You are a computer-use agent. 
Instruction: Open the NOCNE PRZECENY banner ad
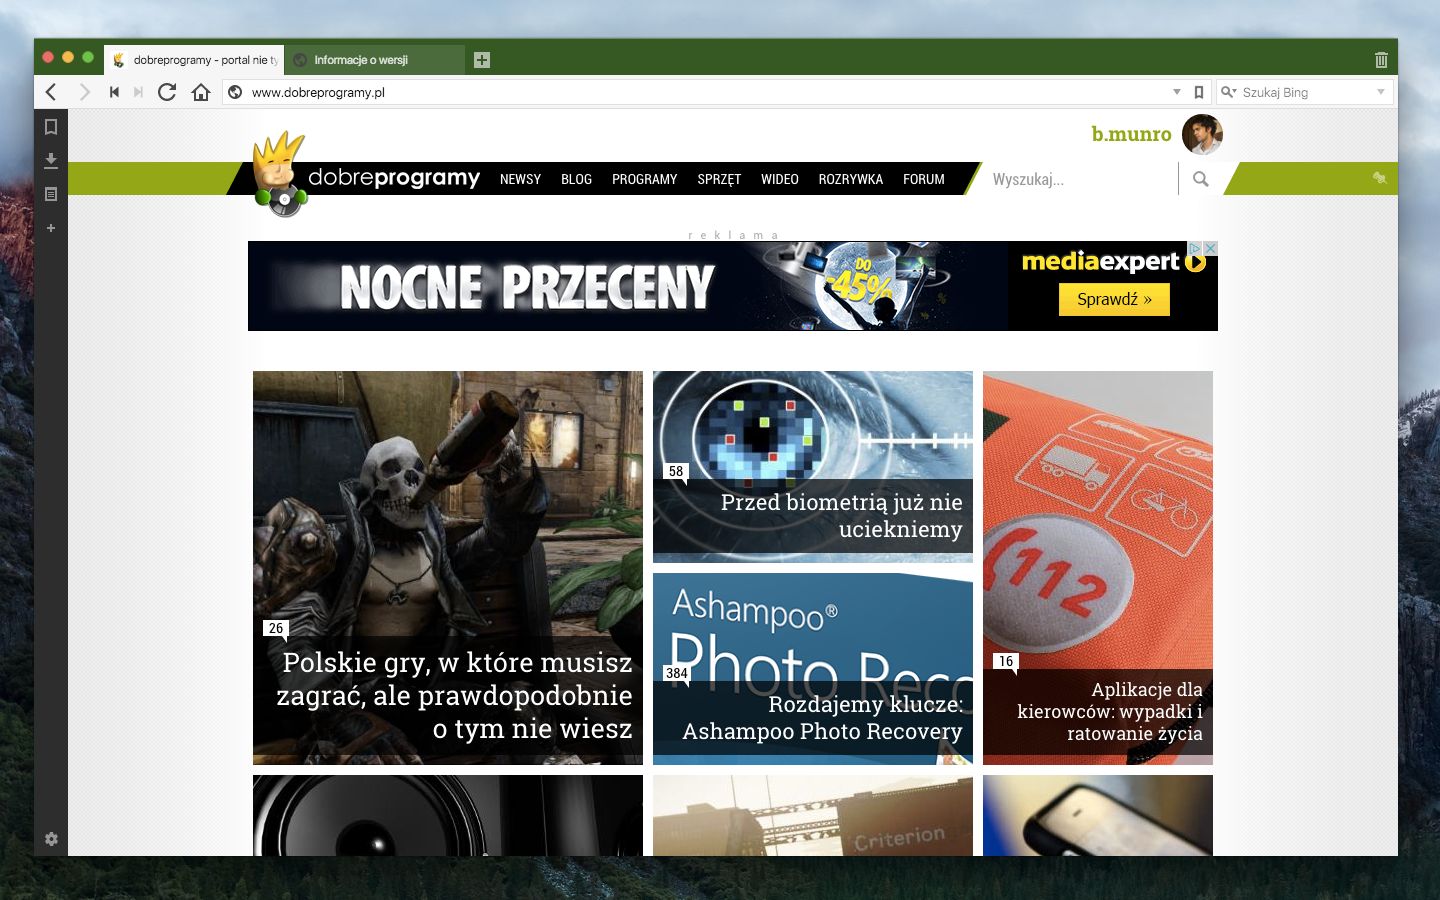coord(733,286)
